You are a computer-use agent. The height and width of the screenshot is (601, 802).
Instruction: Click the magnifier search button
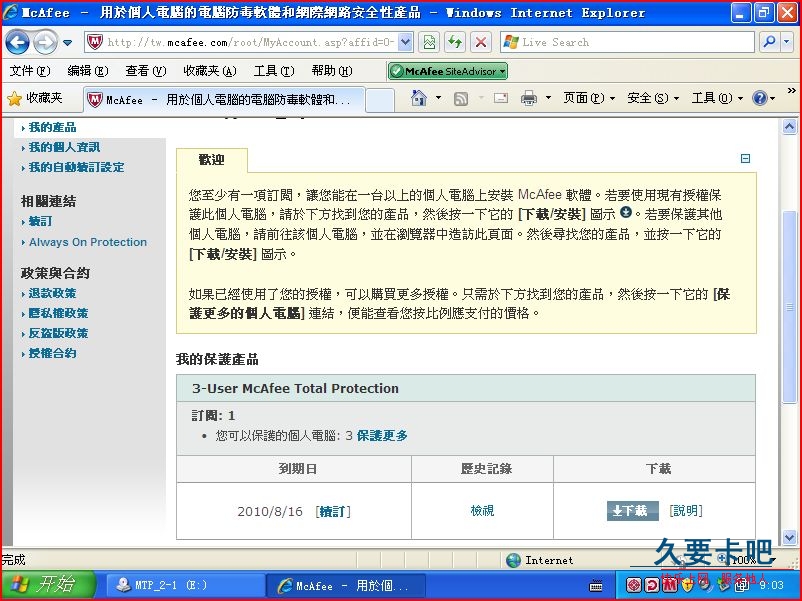769,42
